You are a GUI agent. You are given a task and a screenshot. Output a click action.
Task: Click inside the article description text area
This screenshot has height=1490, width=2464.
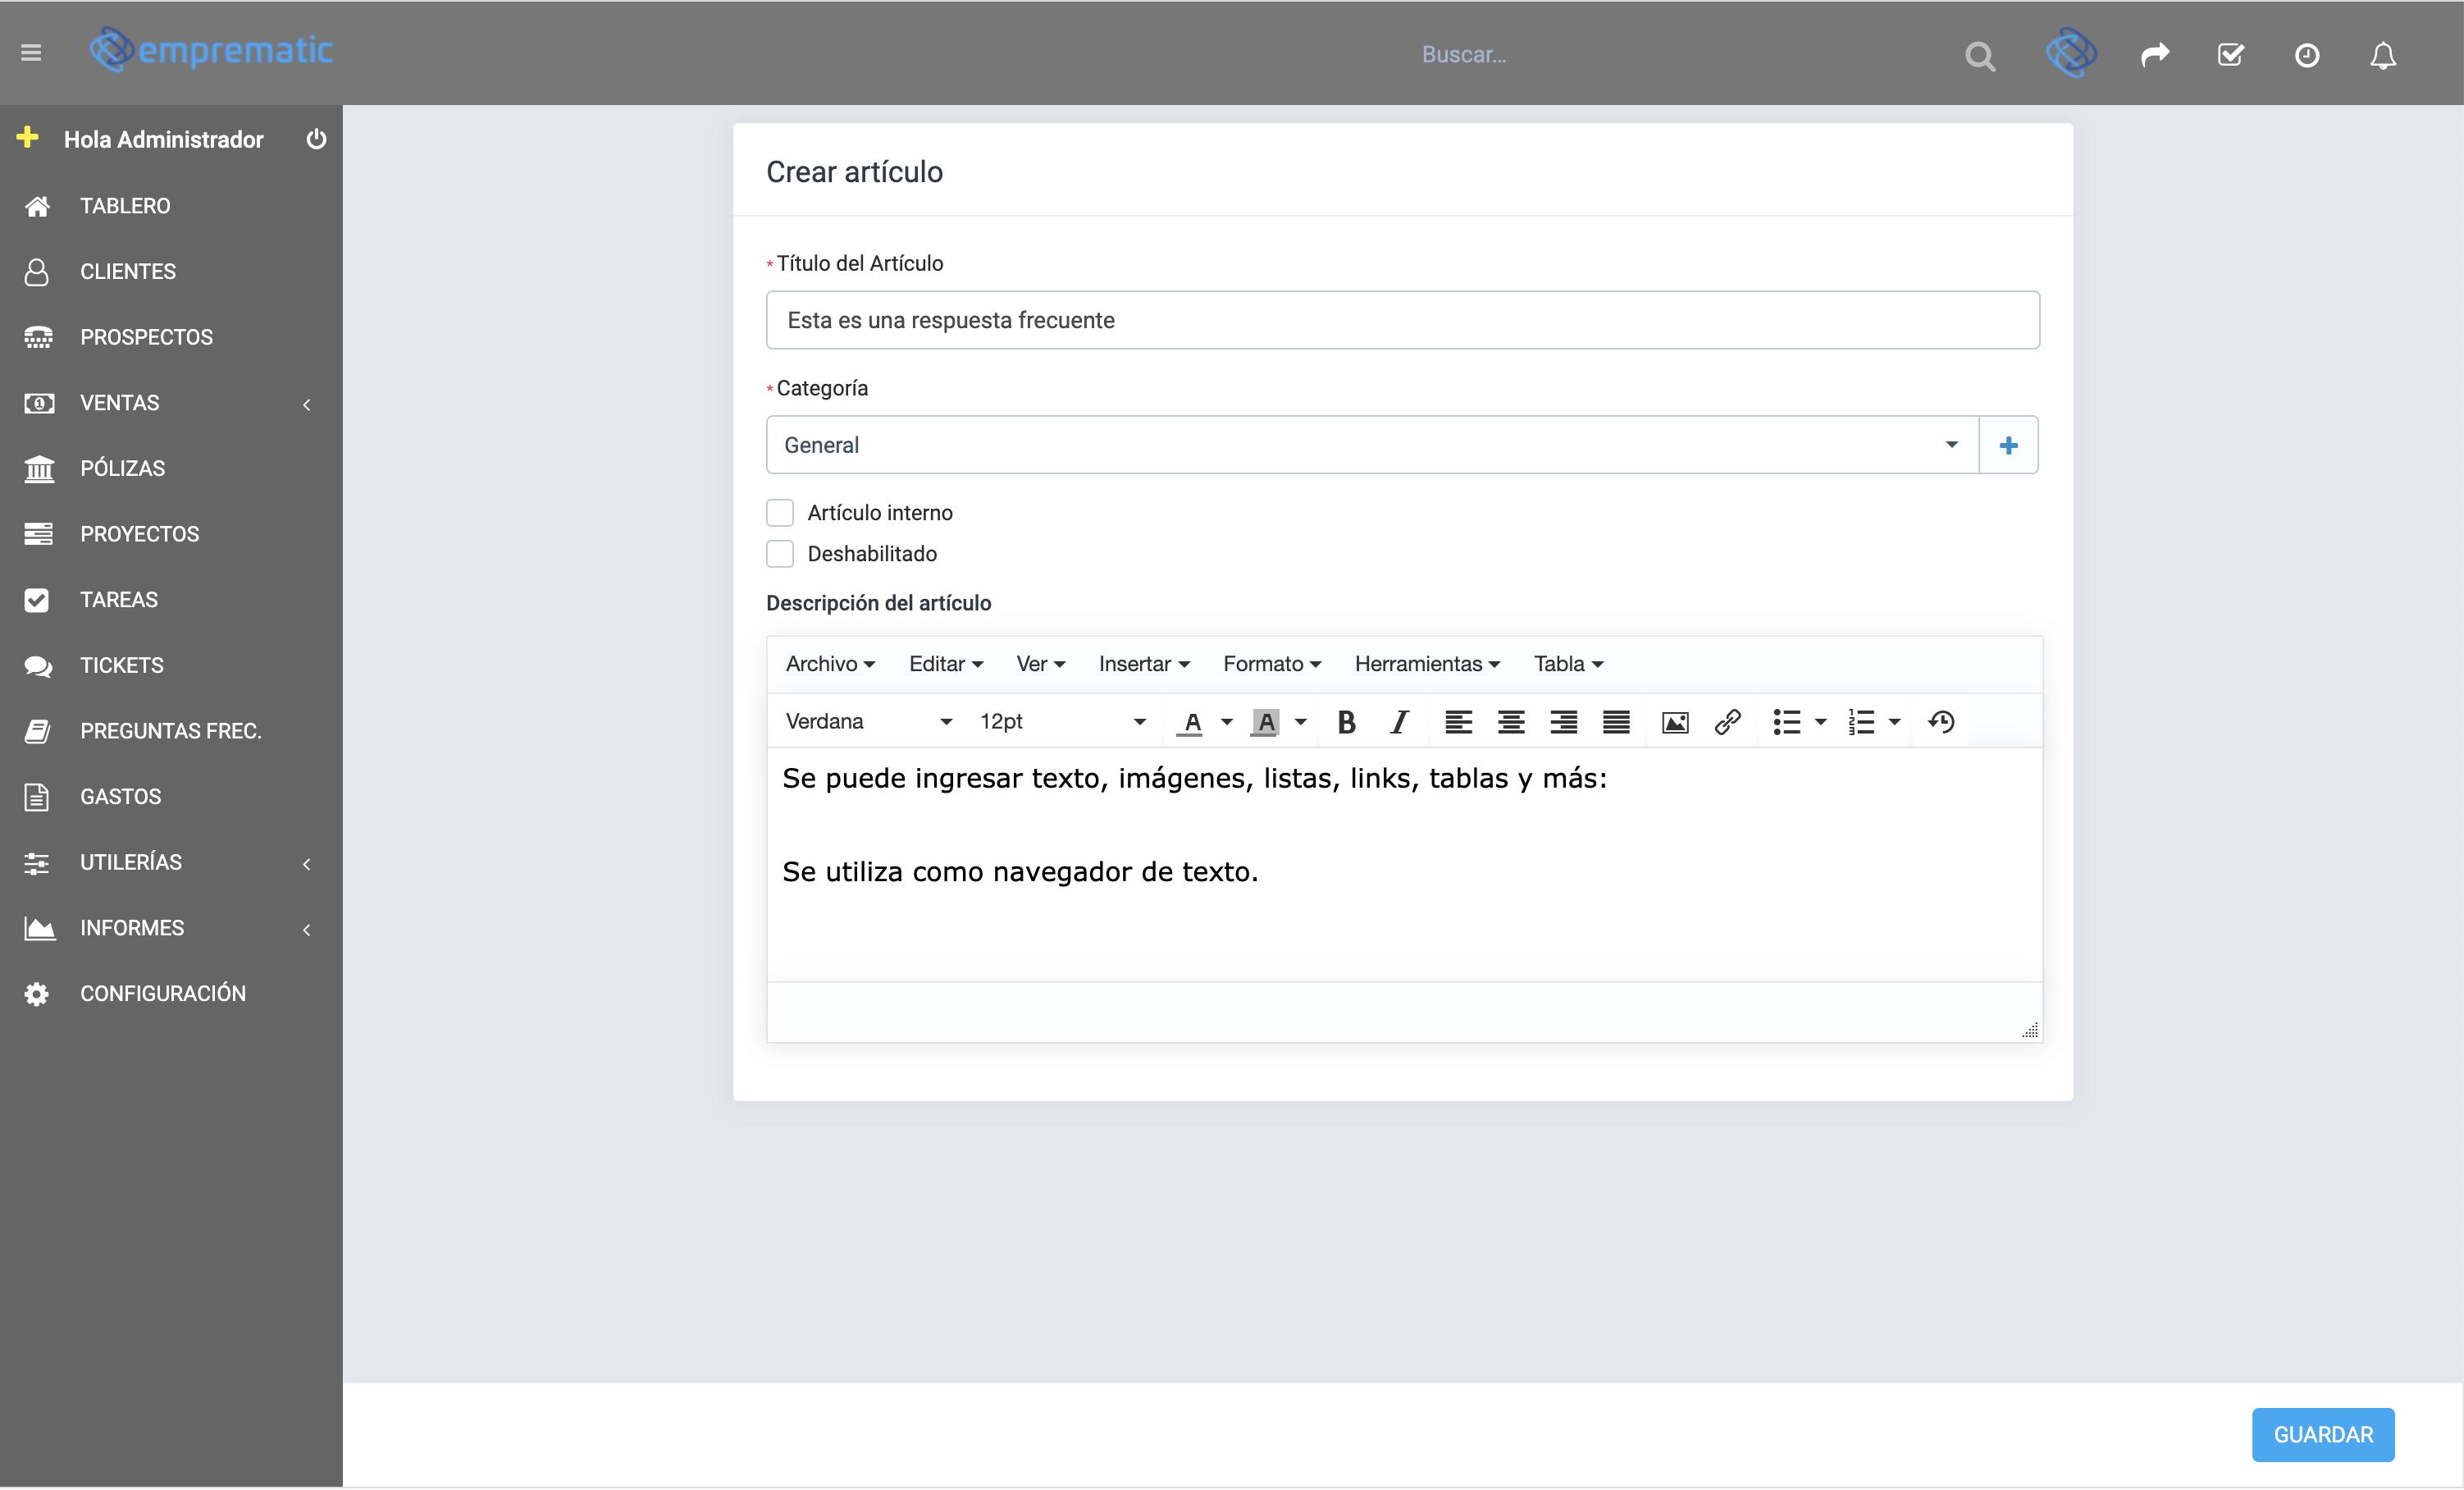(x=1404, y=865)
